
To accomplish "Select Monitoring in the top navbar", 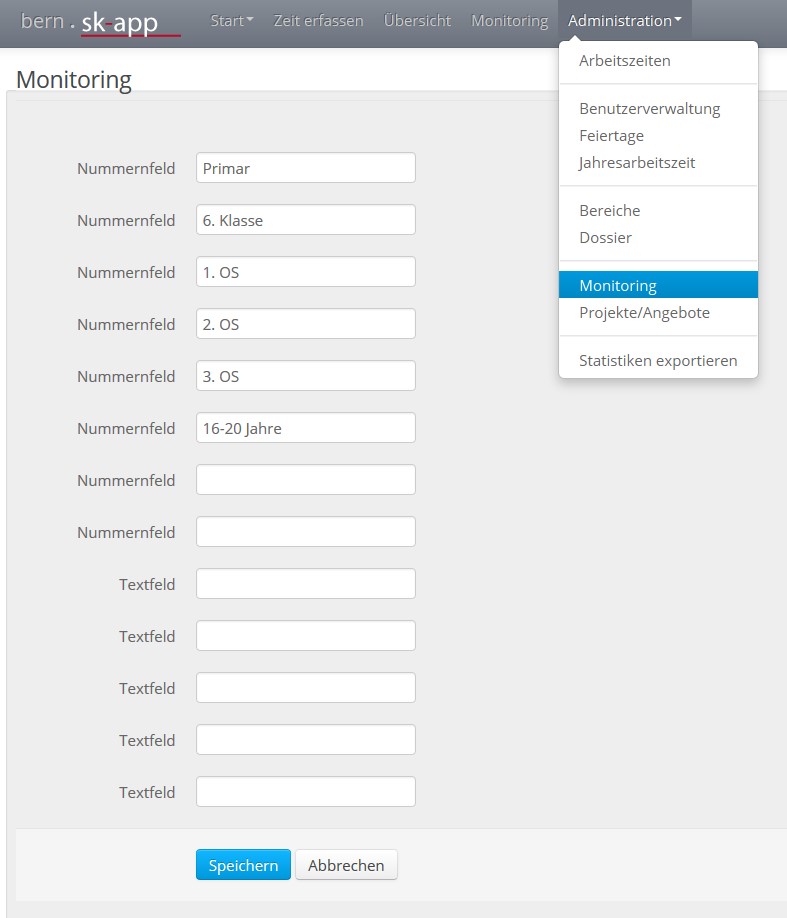I will click(x=509, y=21).
